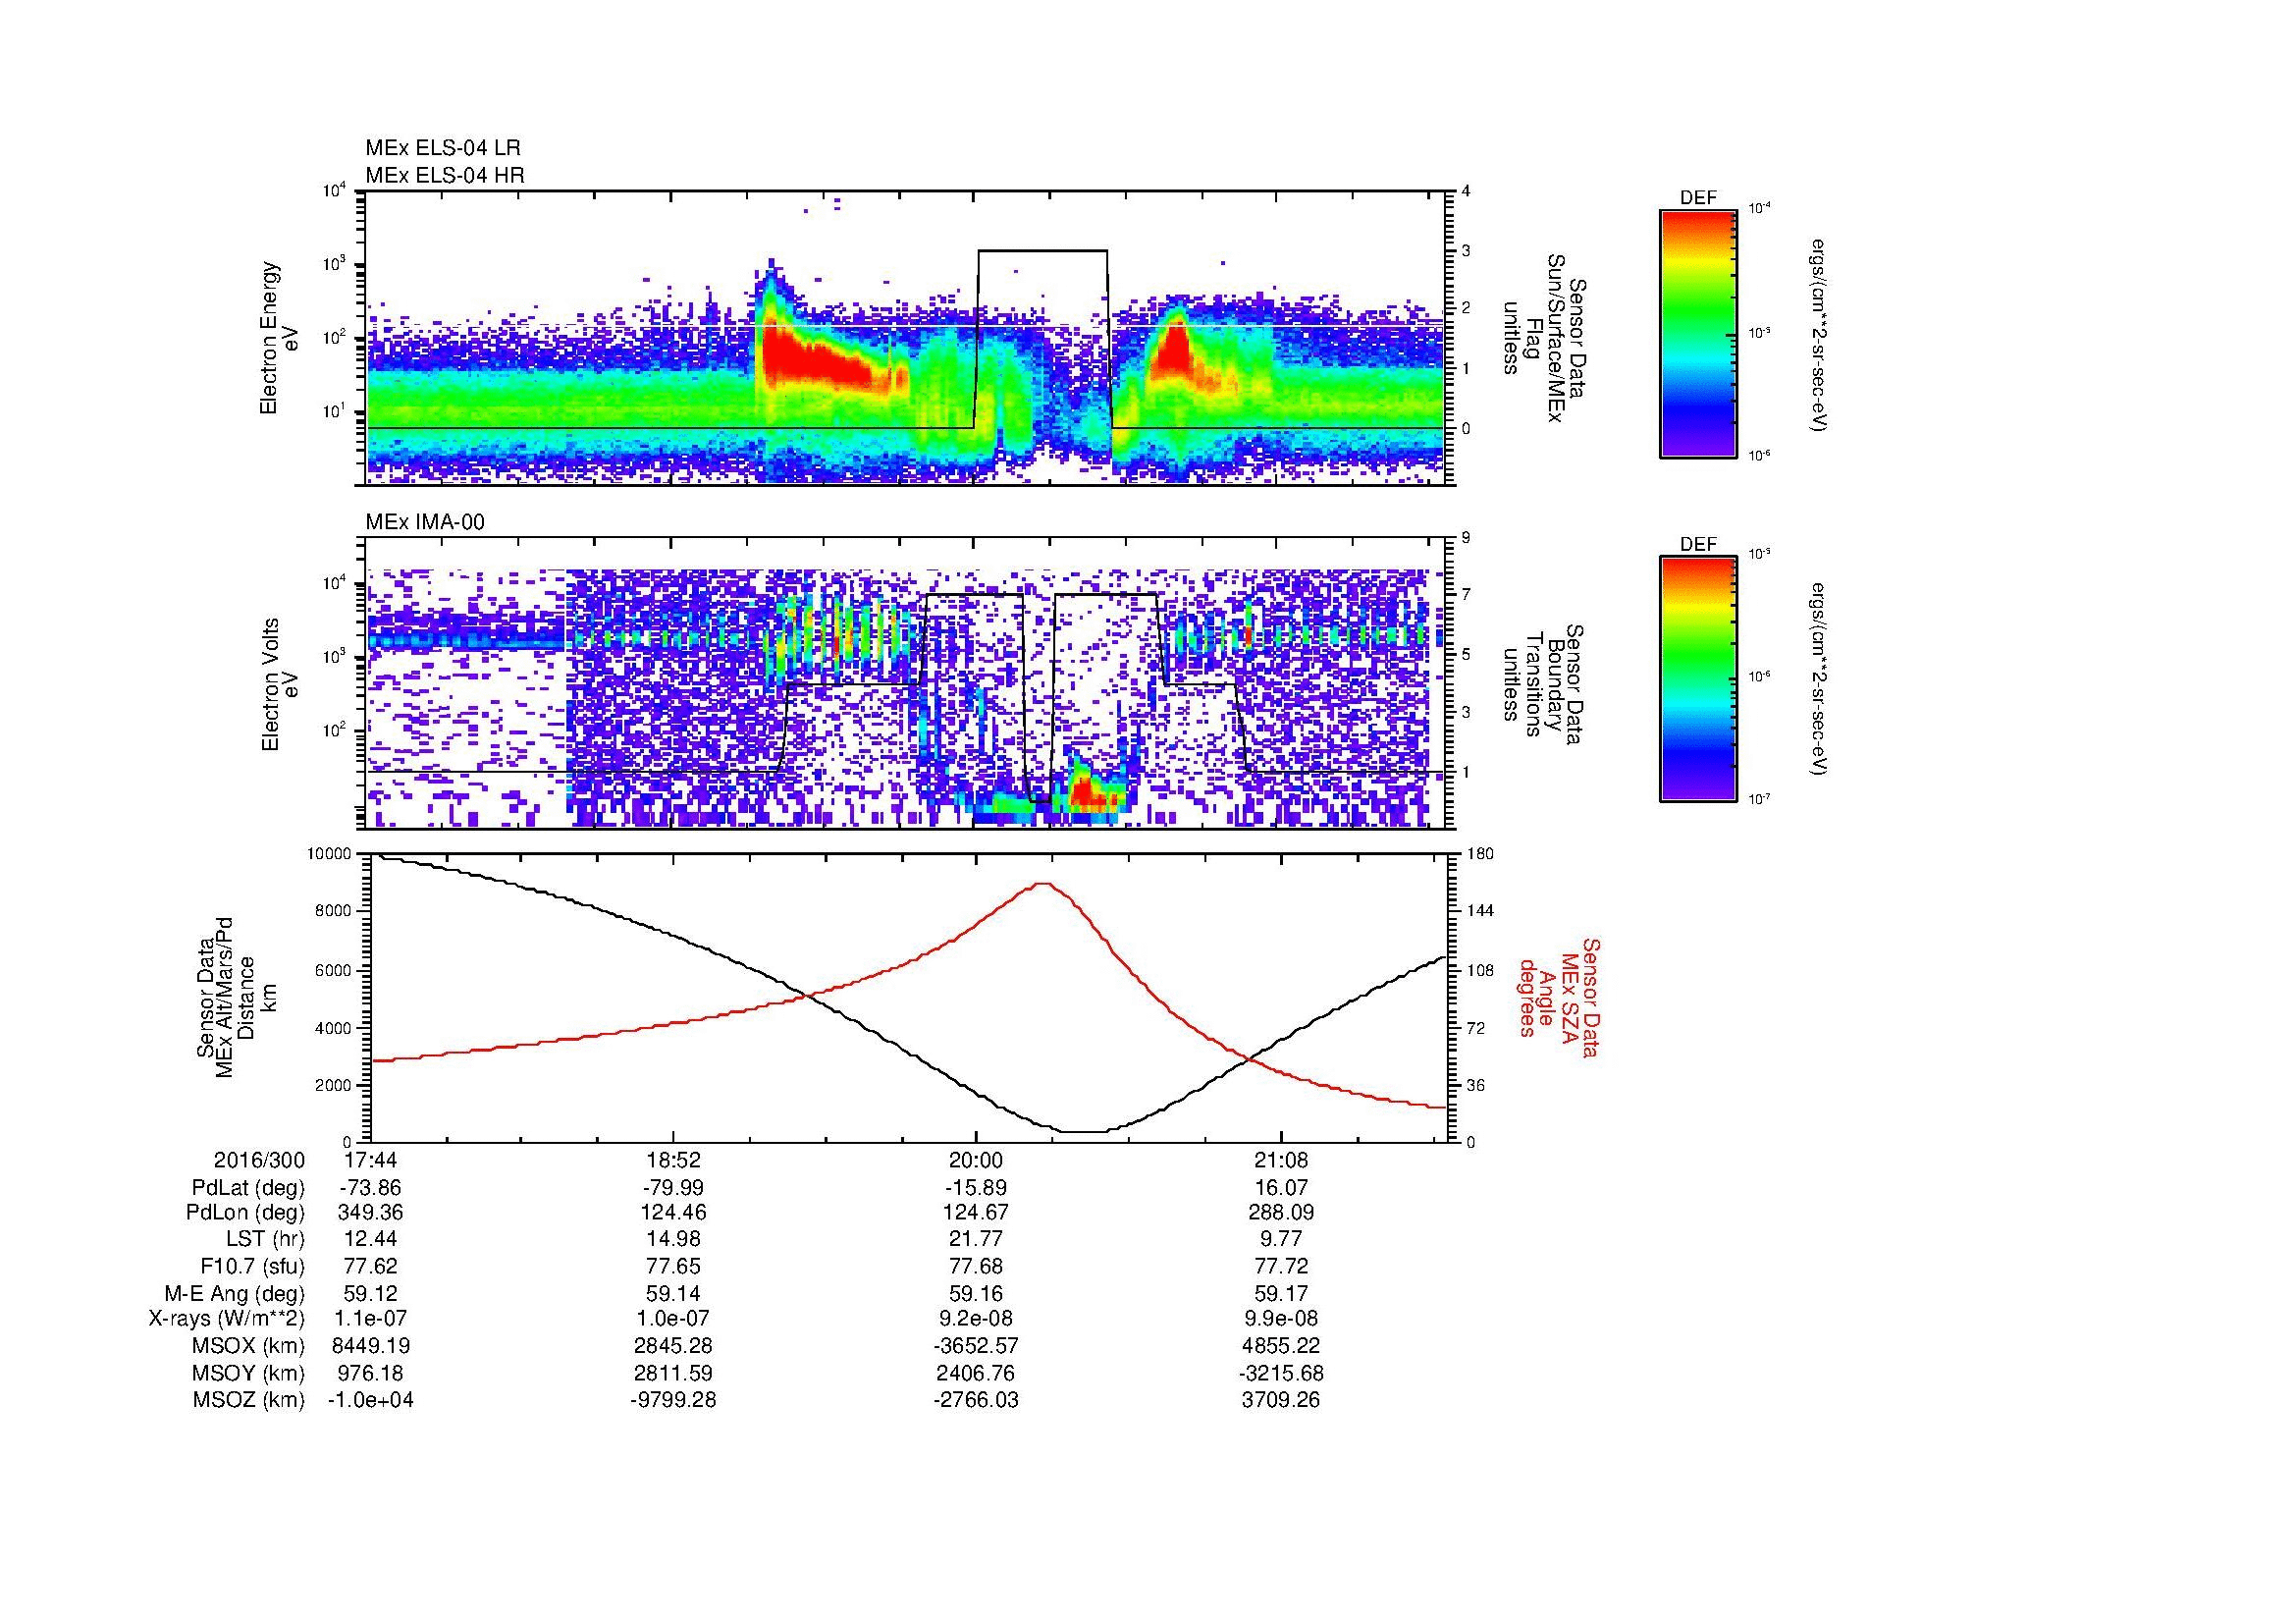Click the PdLon value '349.36'
This screenshot has width=2296, height=1623.
click(x=370, y=1213)
